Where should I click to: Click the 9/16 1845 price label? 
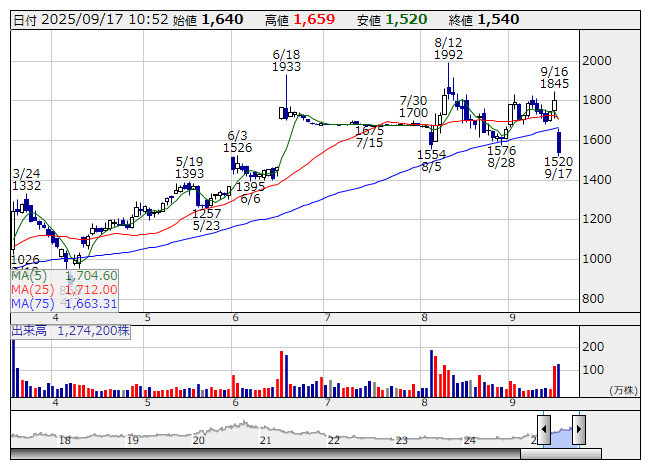pos(554,77)
